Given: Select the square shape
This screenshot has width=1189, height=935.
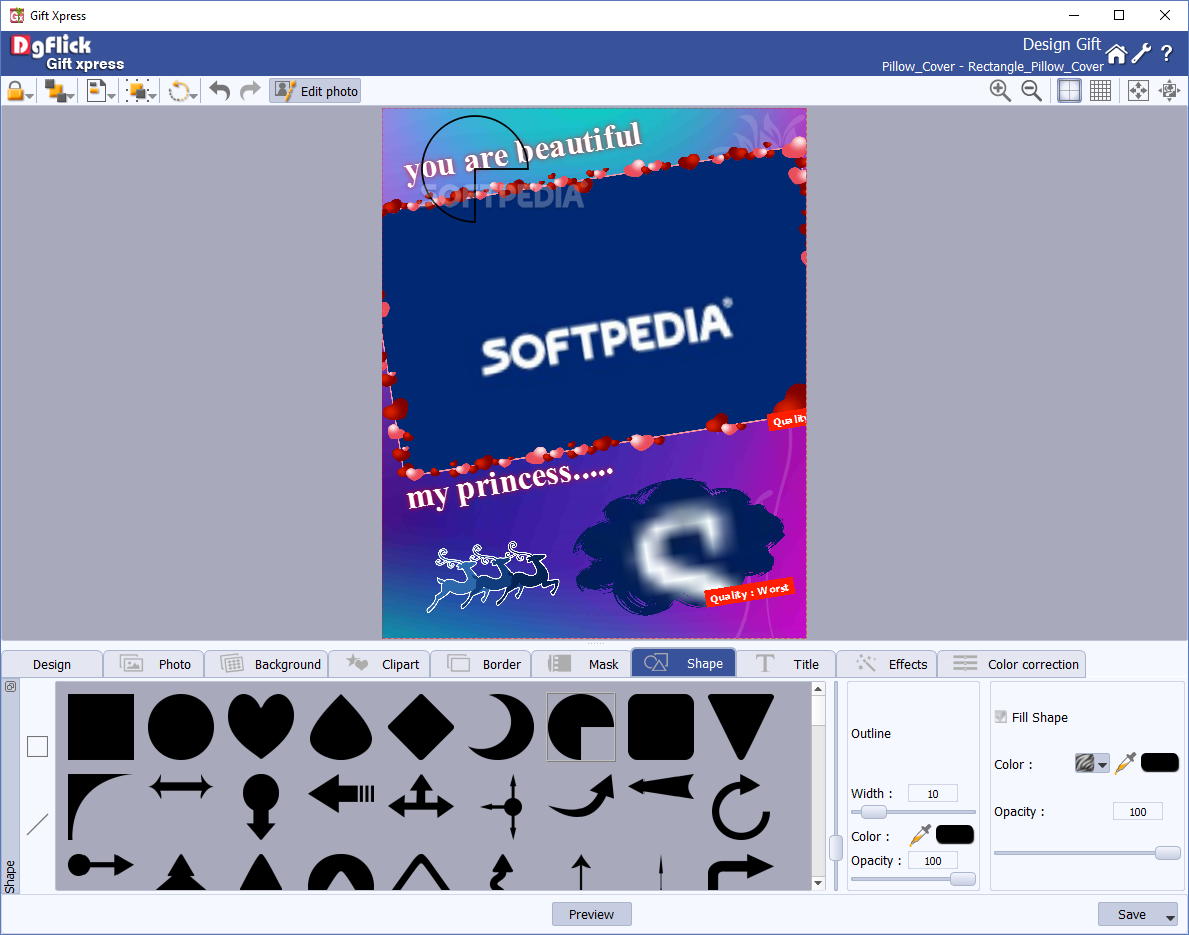Looking at the screenshot, I should point(101,726).
